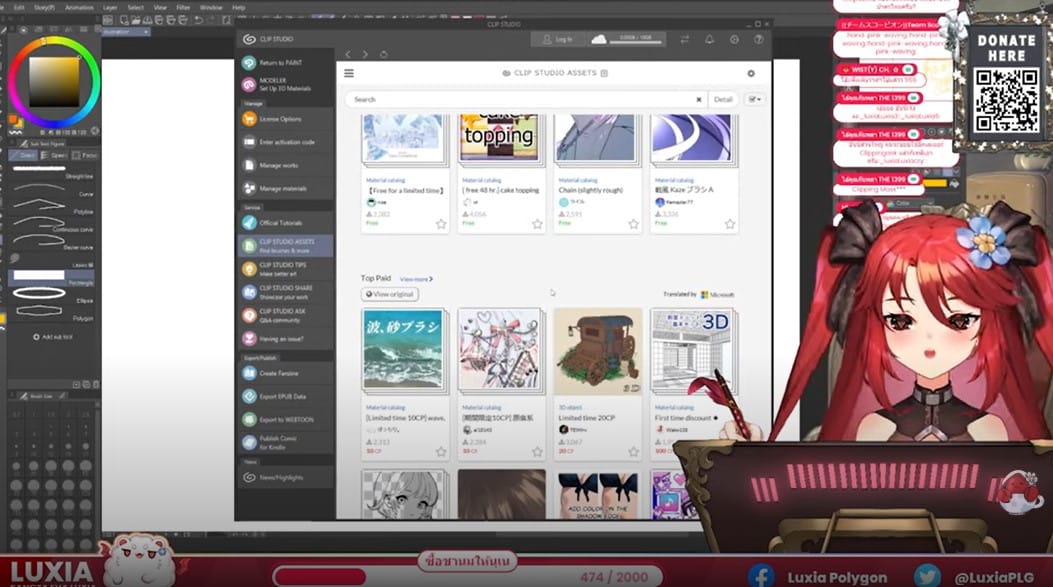Image resolution: width=1053 pixels, height=587 pixels.
Task: Select the Ellipse sub tool
Action: 52,295
